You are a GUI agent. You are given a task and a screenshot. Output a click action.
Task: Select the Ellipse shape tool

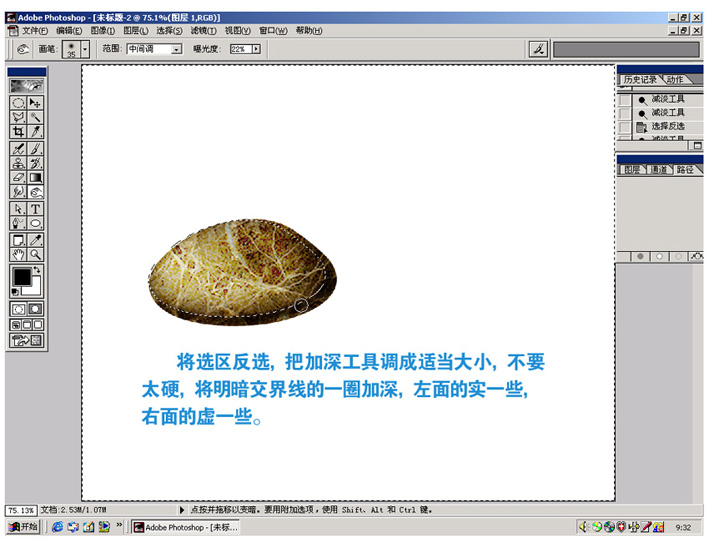tap(35, 223)
